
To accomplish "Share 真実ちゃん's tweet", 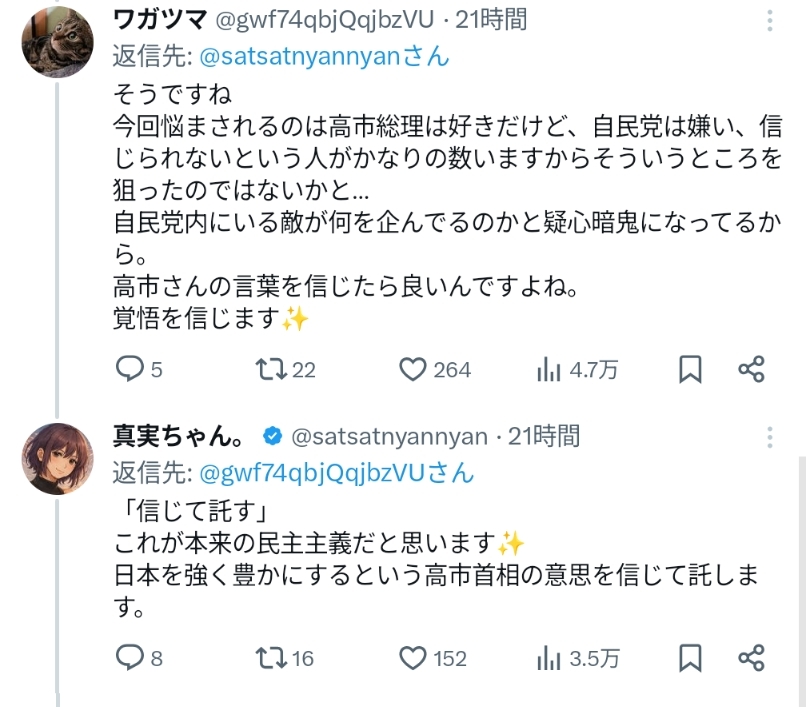I will 752,657.
